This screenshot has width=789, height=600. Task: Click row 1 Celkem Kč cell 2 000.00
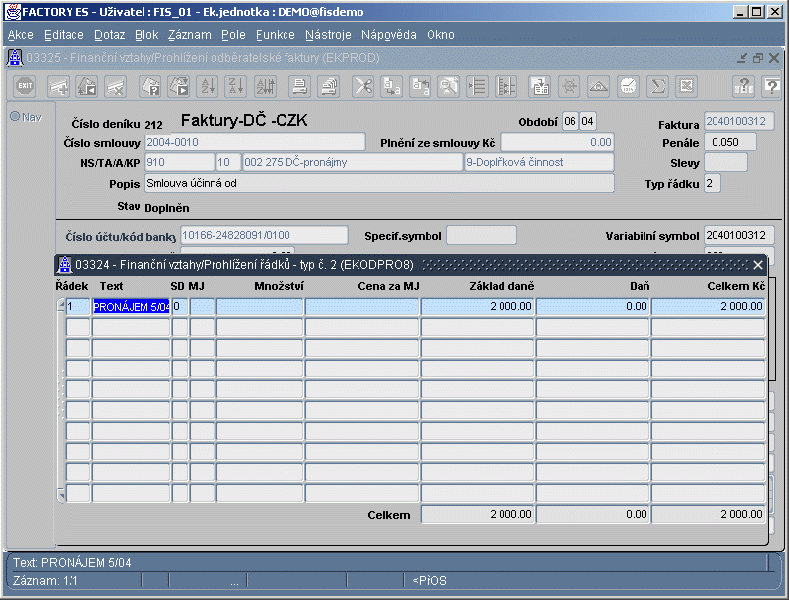pyautogui.click(x=708, y=307)
